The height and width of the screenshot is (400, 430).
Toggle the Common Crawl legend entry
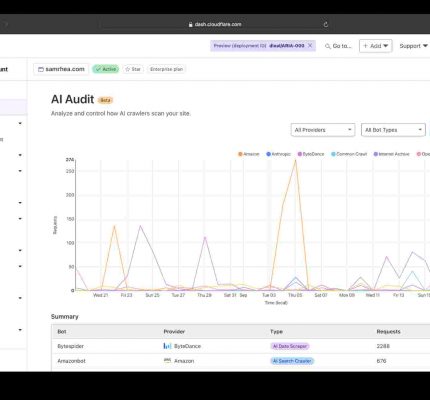coord(349,154)
